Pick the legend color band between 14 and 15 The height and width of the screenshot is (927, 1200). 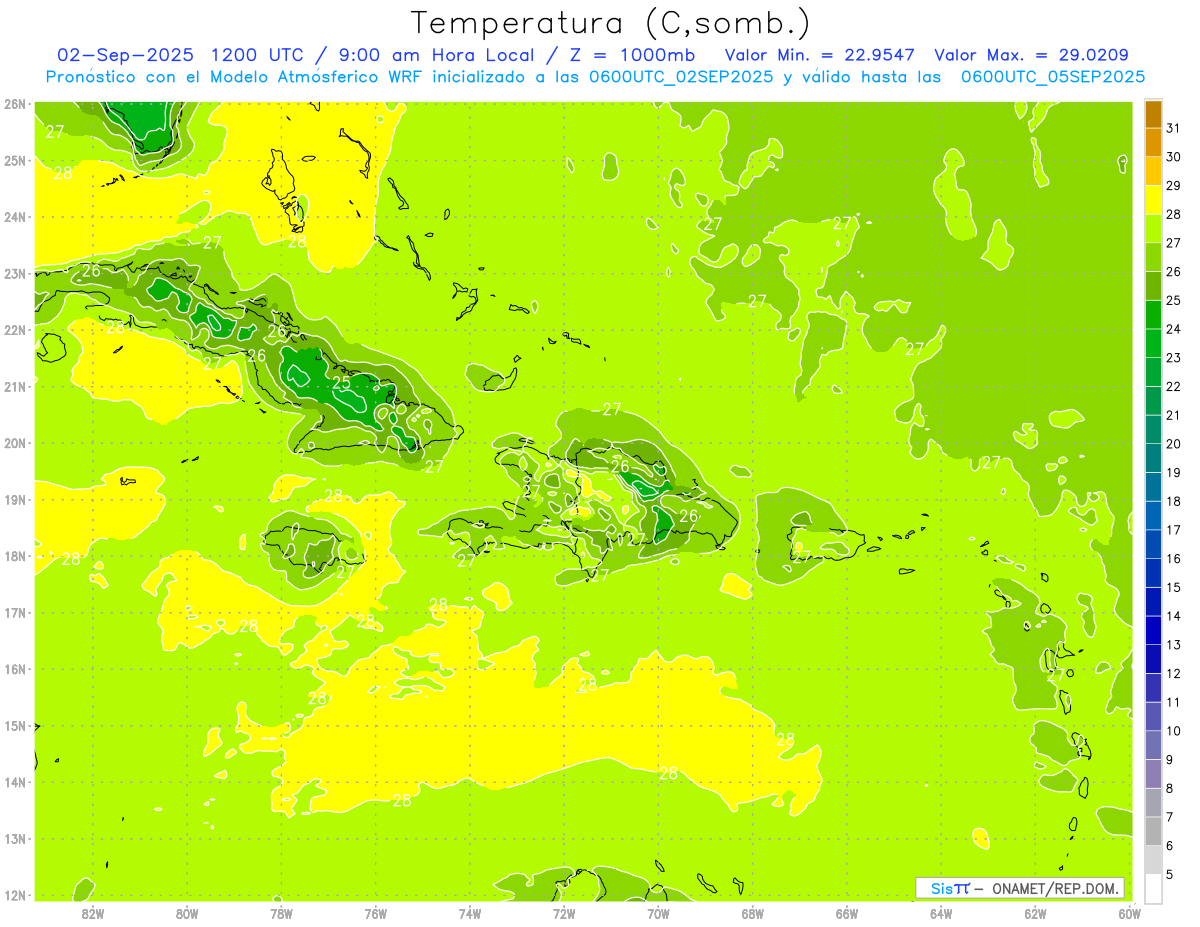(x=1153, y=601)
